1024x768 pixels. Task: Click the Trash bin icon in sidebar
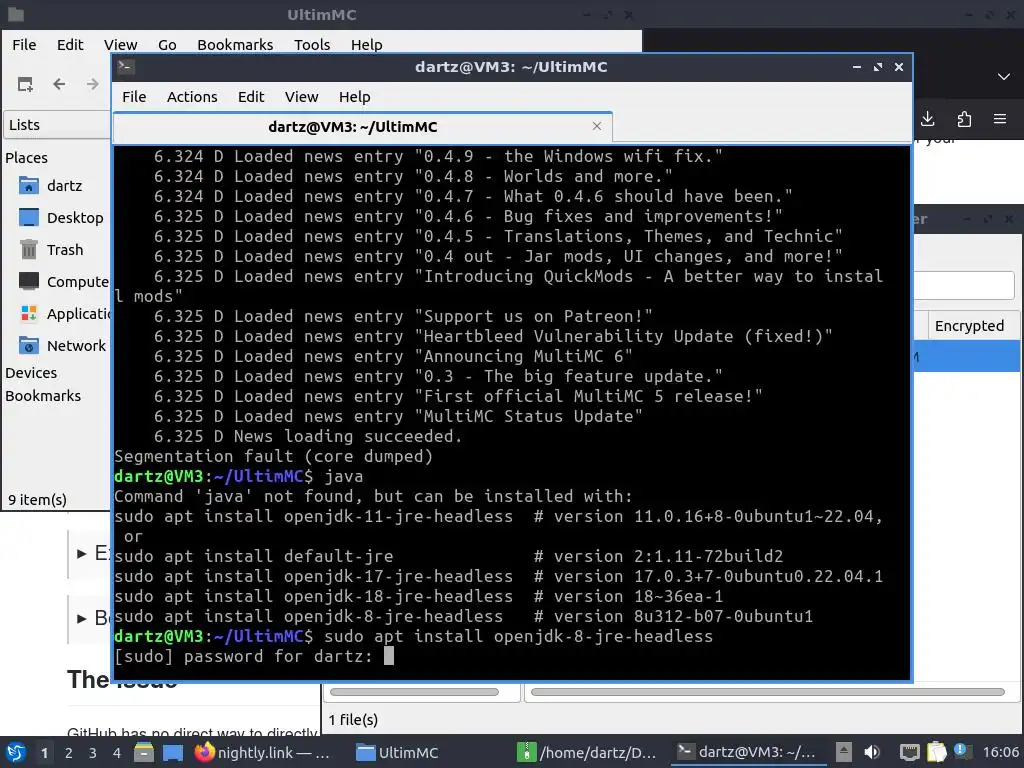tap(29, 249)
